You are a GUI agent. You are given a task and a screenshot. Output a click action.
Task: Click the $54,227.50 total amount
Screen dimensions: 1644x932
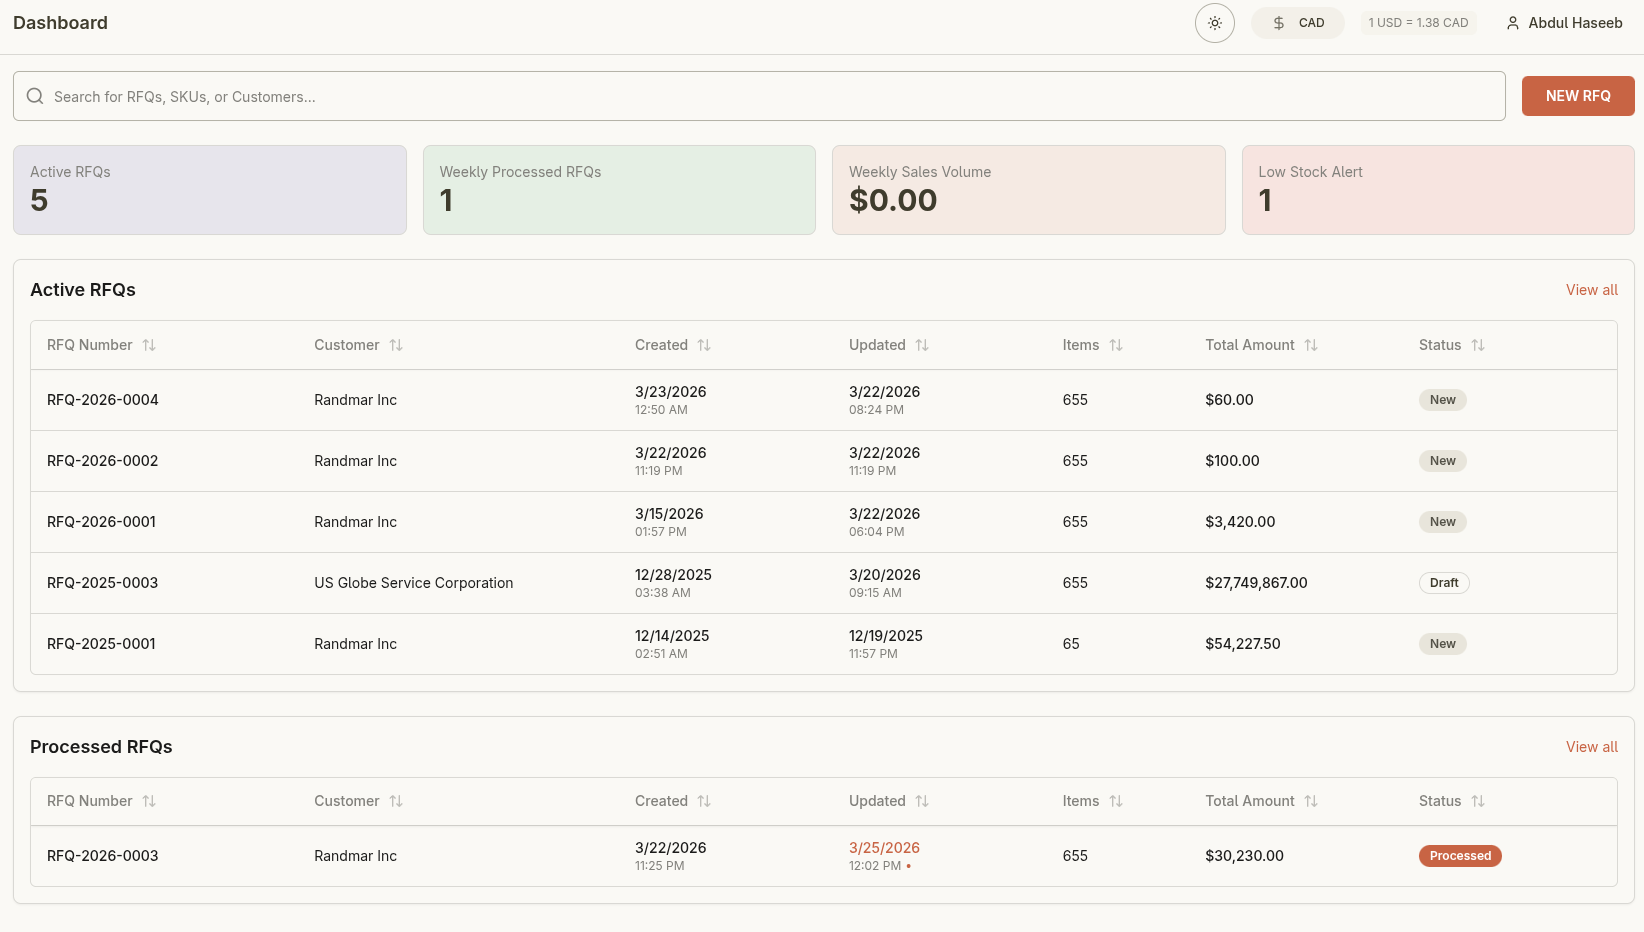pos(1243,644)
